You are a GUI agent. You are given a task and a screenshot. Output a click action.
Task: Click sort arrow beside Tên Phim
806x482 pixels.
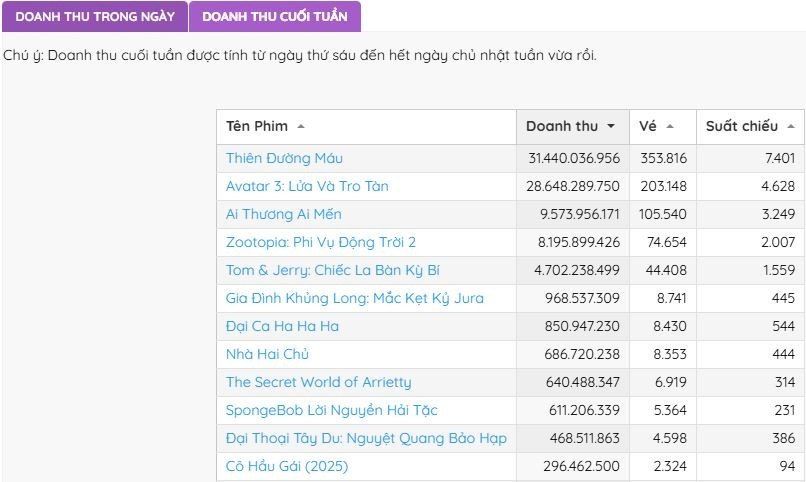pyautogui.click(x=301, y=126)
